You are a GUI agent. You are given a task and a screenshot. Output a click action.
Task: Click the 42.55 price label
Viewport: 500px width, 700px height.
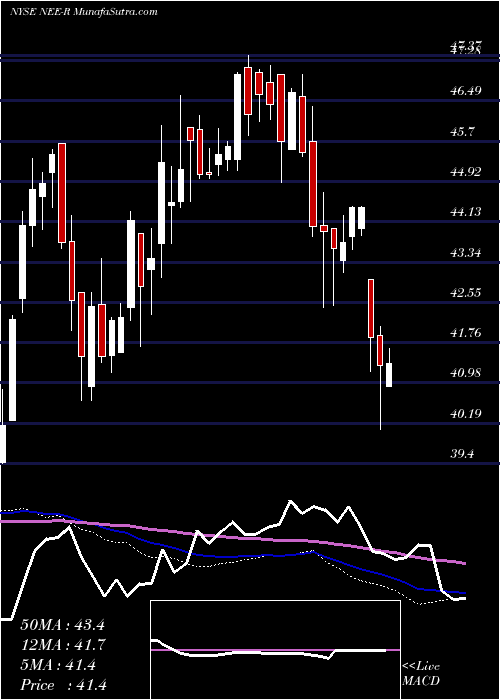click(x=466, y=293)
